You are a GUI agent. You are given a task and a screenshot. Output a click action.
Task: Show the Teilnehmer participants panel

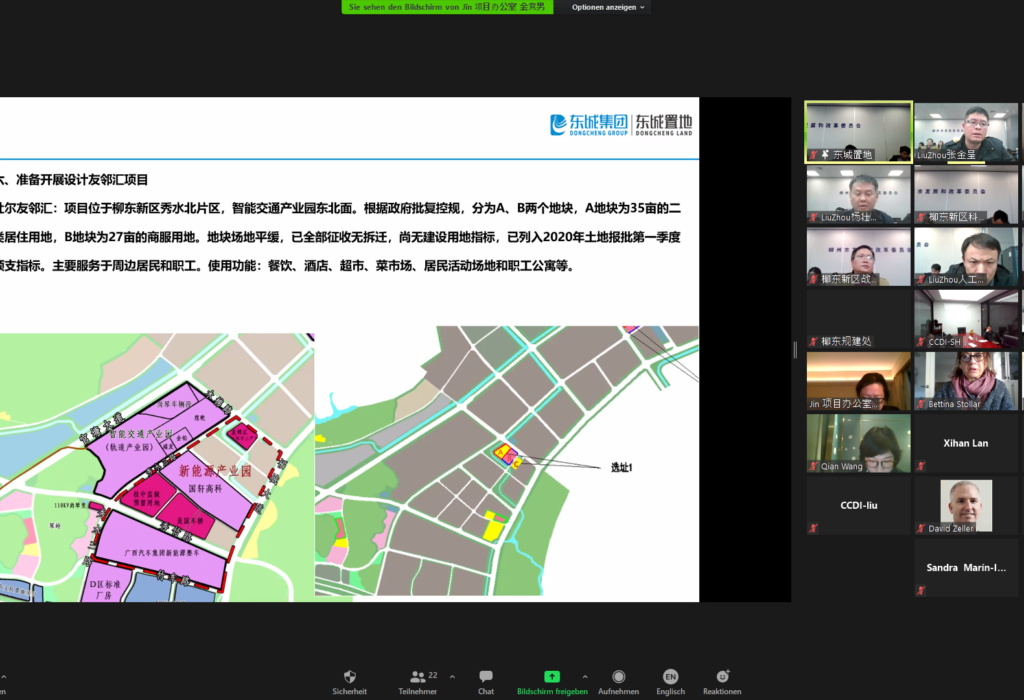pyautogui.click(x=420, y=680)
